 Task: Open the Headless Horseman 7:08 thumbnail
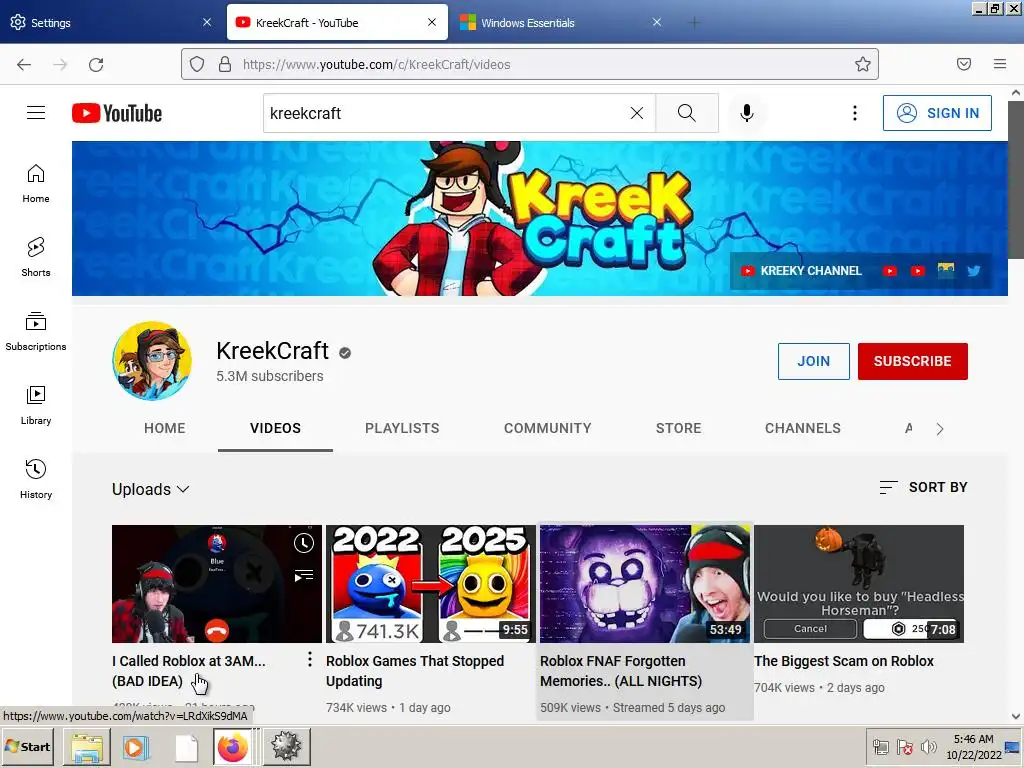859,584
